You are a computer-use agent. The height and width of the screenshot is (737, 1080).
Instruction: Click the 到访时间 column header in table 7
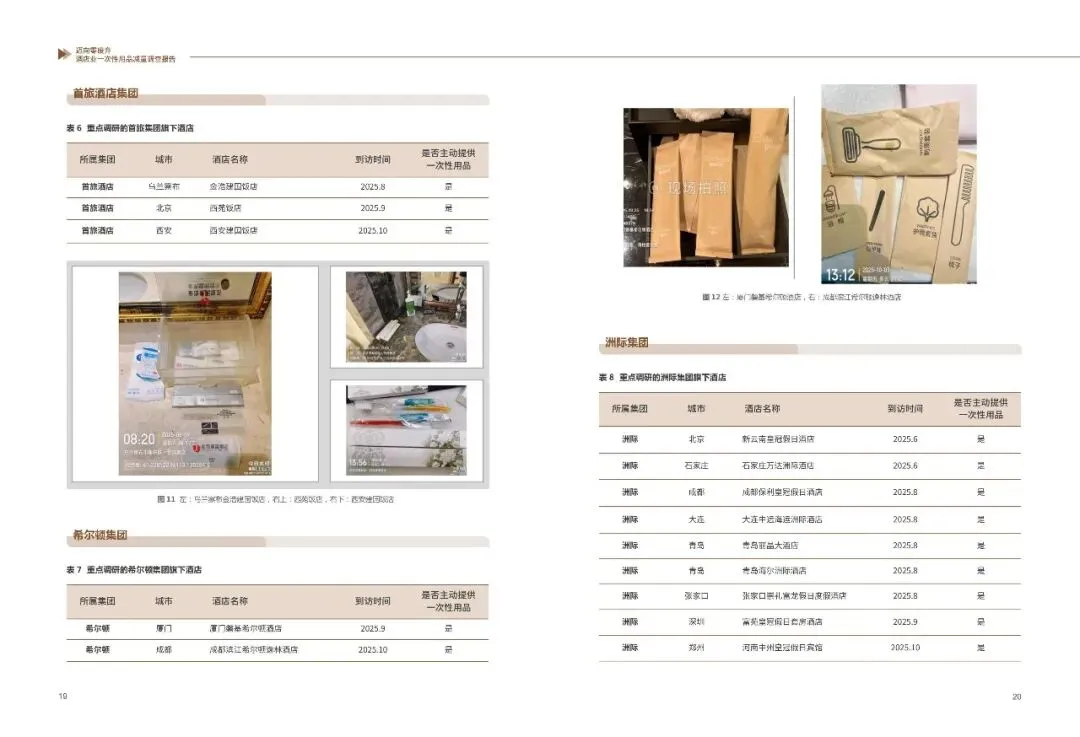(373, 601)
